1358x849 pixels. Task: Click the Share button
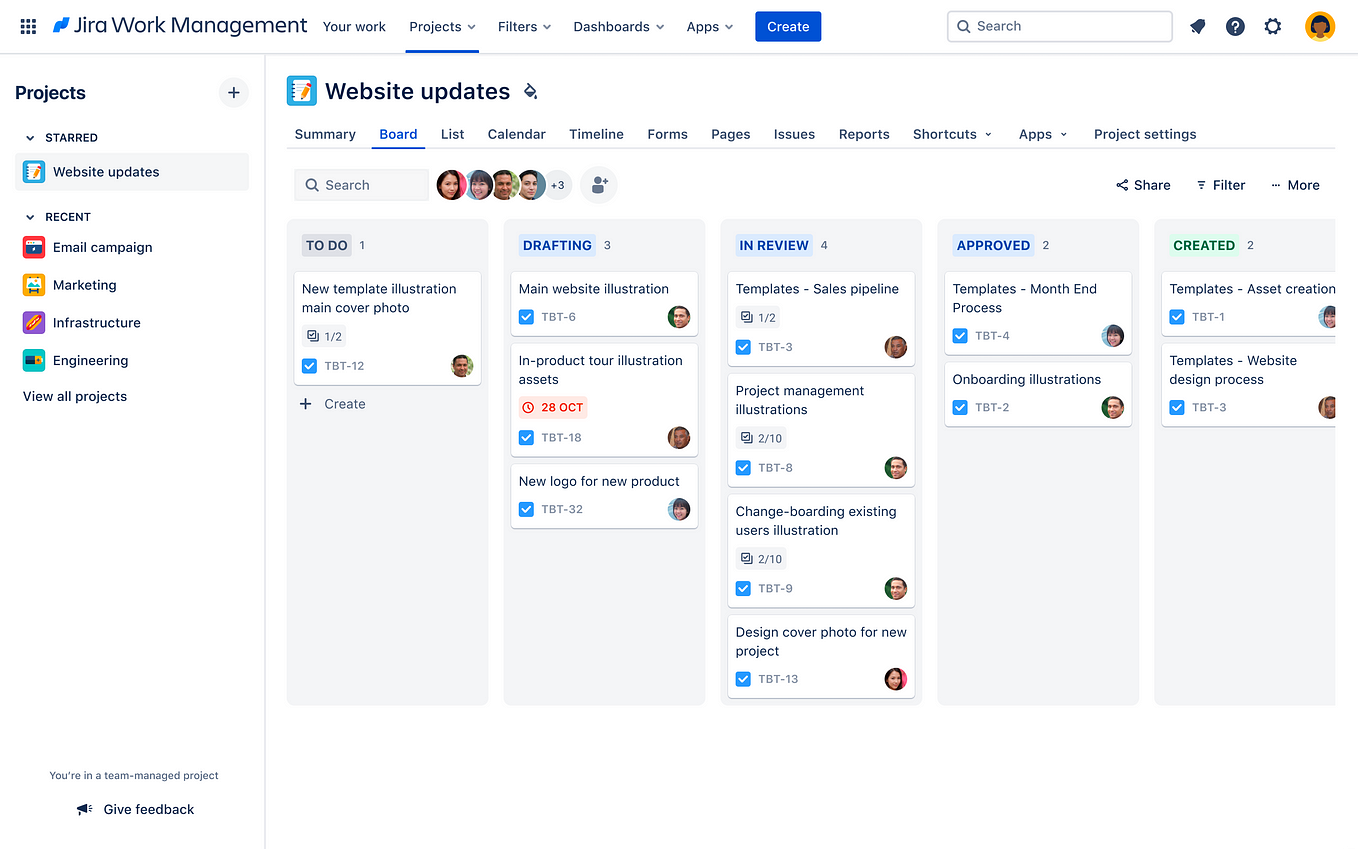pos(1143,185)
